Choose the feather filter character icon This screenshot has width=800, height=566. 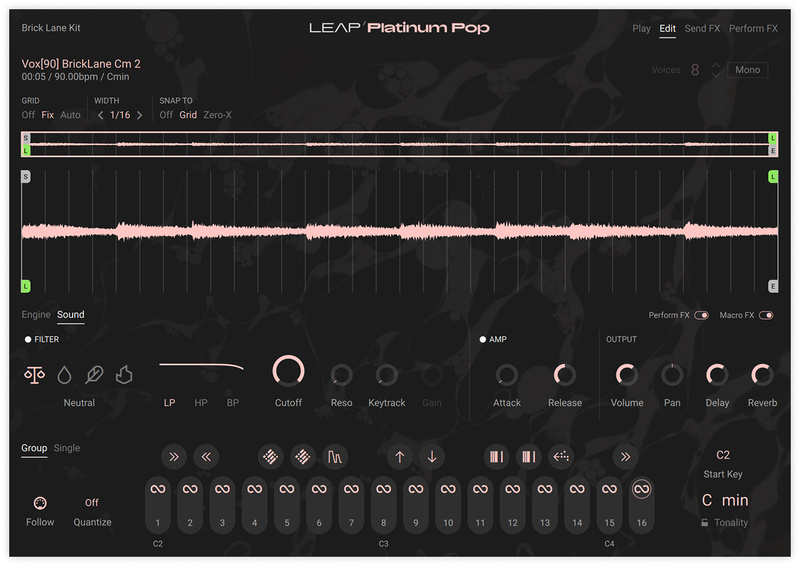(94, 375)
